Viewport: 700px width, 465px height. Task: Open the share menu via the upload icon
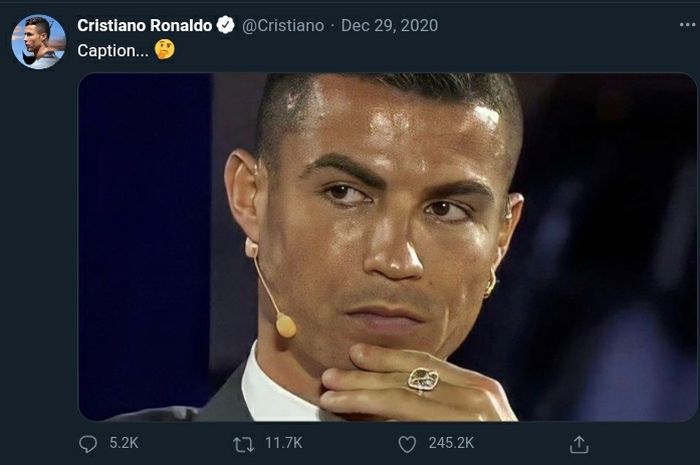[579, 443]
